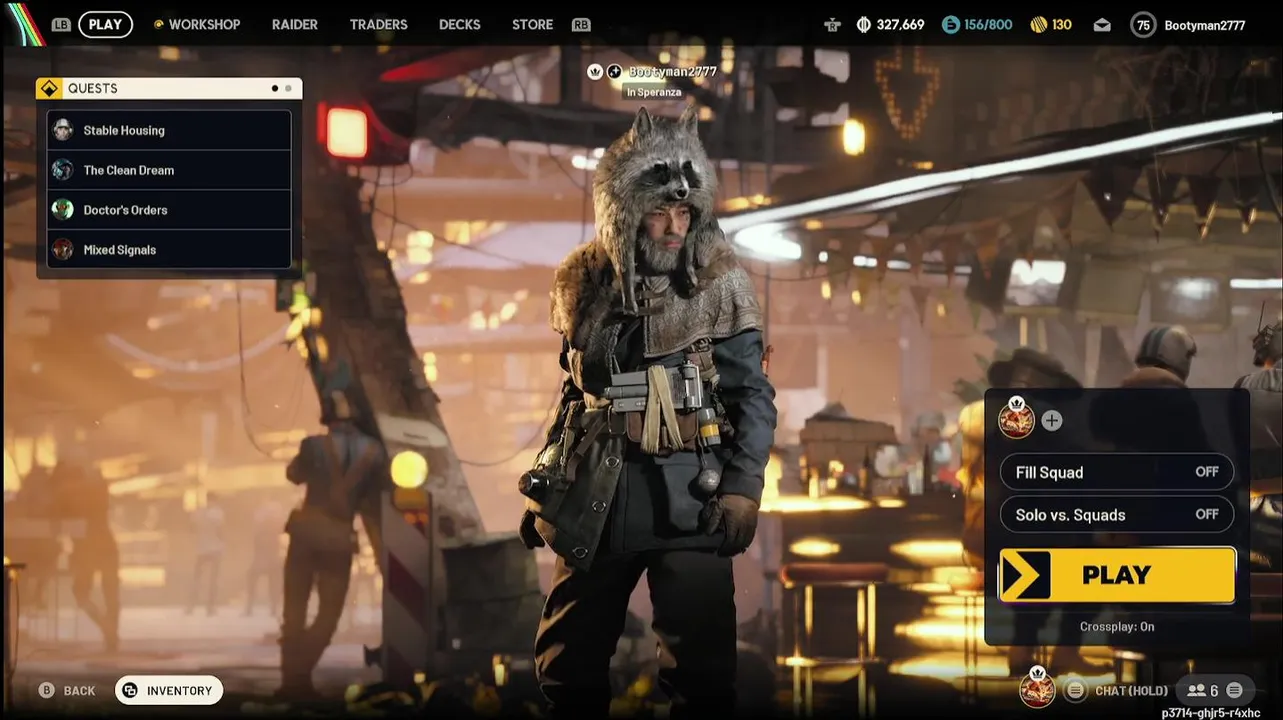Toggle the Fill Squad option
The image size is (1283, 720).
pyautogui.click(x=1117, y=472)
